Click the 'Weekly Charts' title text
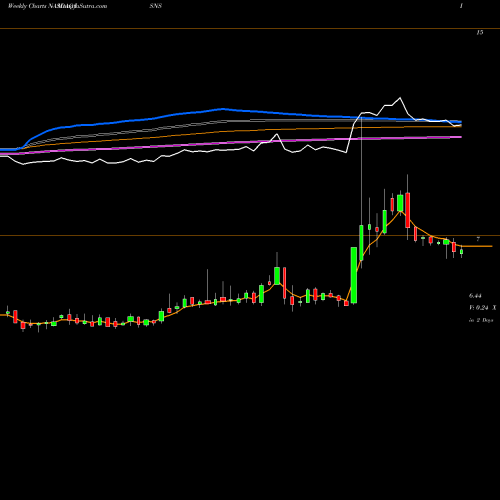 tap(26, 6)
